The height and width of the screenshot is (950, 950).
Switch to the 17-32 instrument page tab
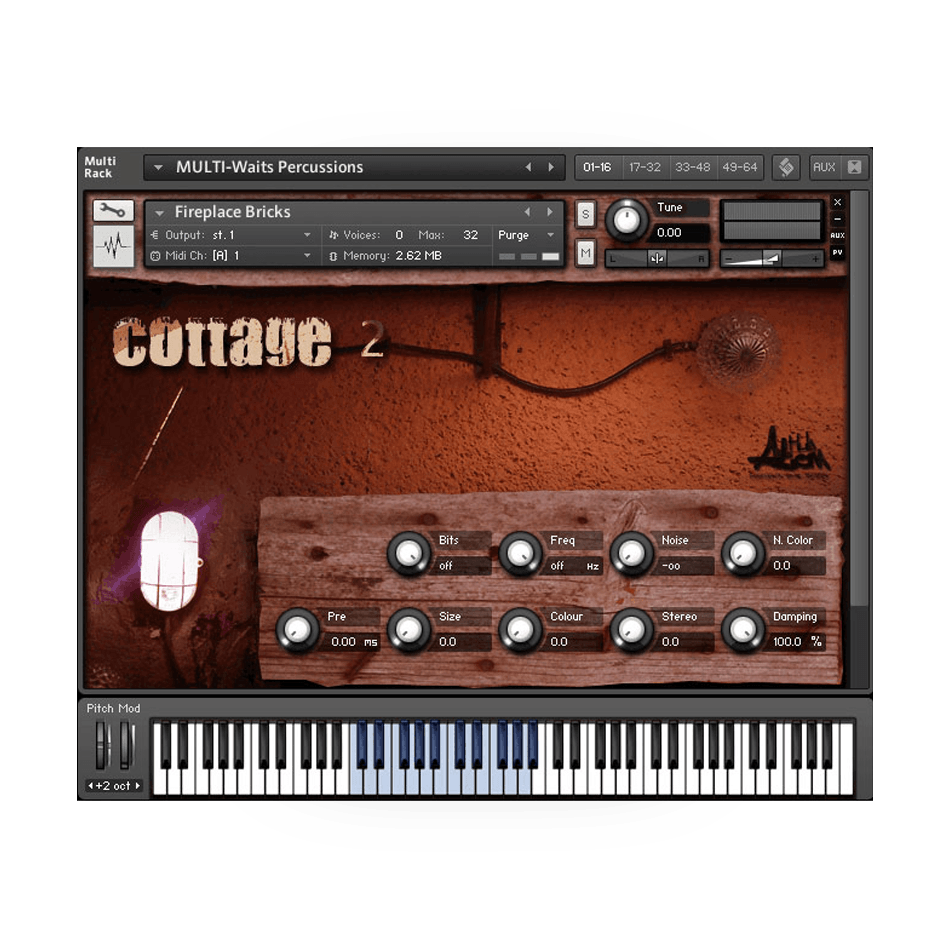tap(645, 167)
